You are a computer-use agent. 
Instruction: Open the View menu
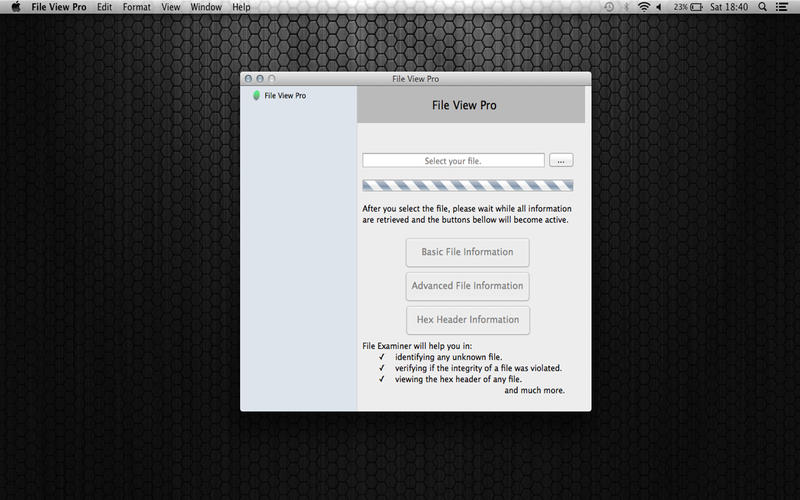pyautogui.click(x=171, y=7)
